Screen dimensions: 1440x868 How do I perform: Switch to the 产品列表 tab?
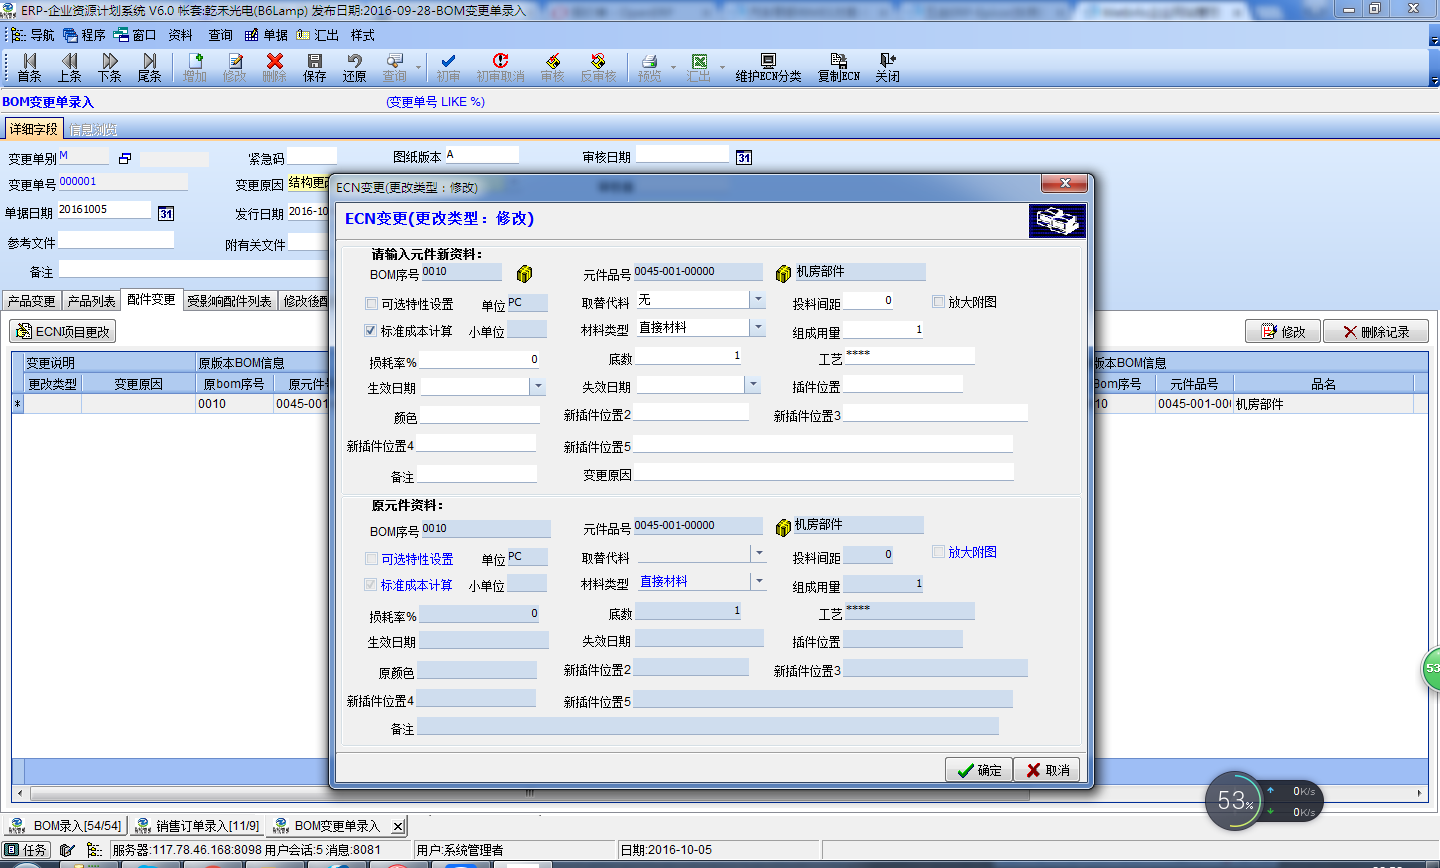[91, 301]
